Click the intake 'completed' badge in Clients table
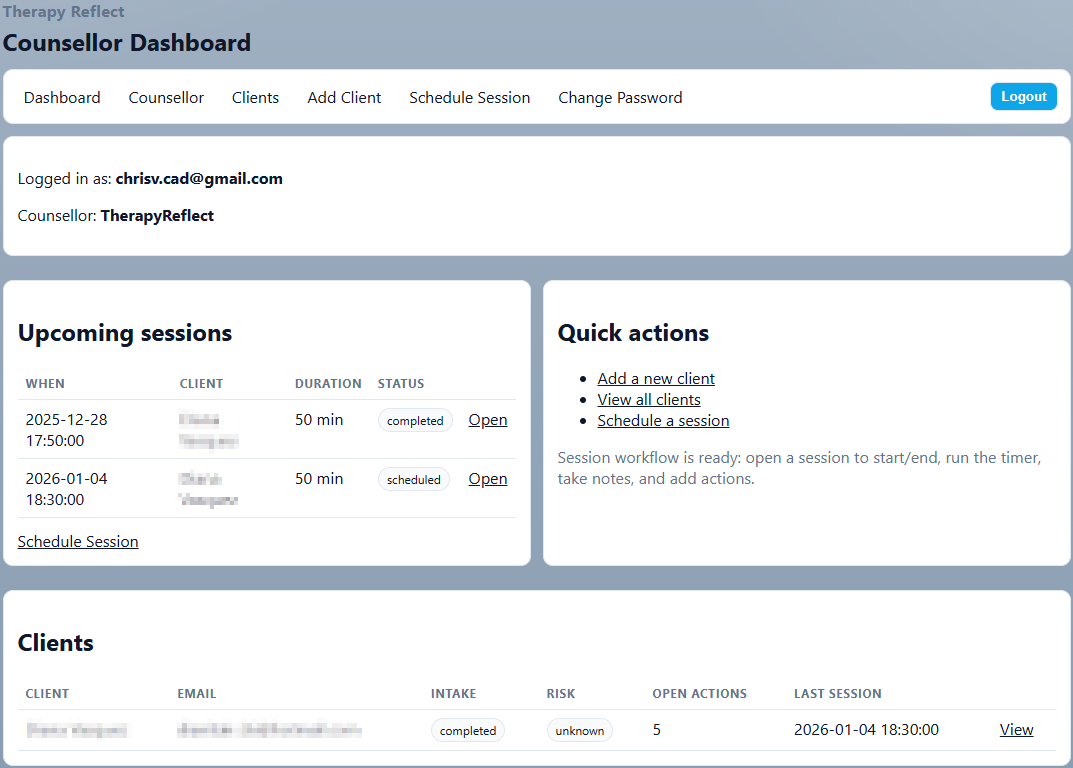This screenshot has height=768, width=1073. (468, 731)
